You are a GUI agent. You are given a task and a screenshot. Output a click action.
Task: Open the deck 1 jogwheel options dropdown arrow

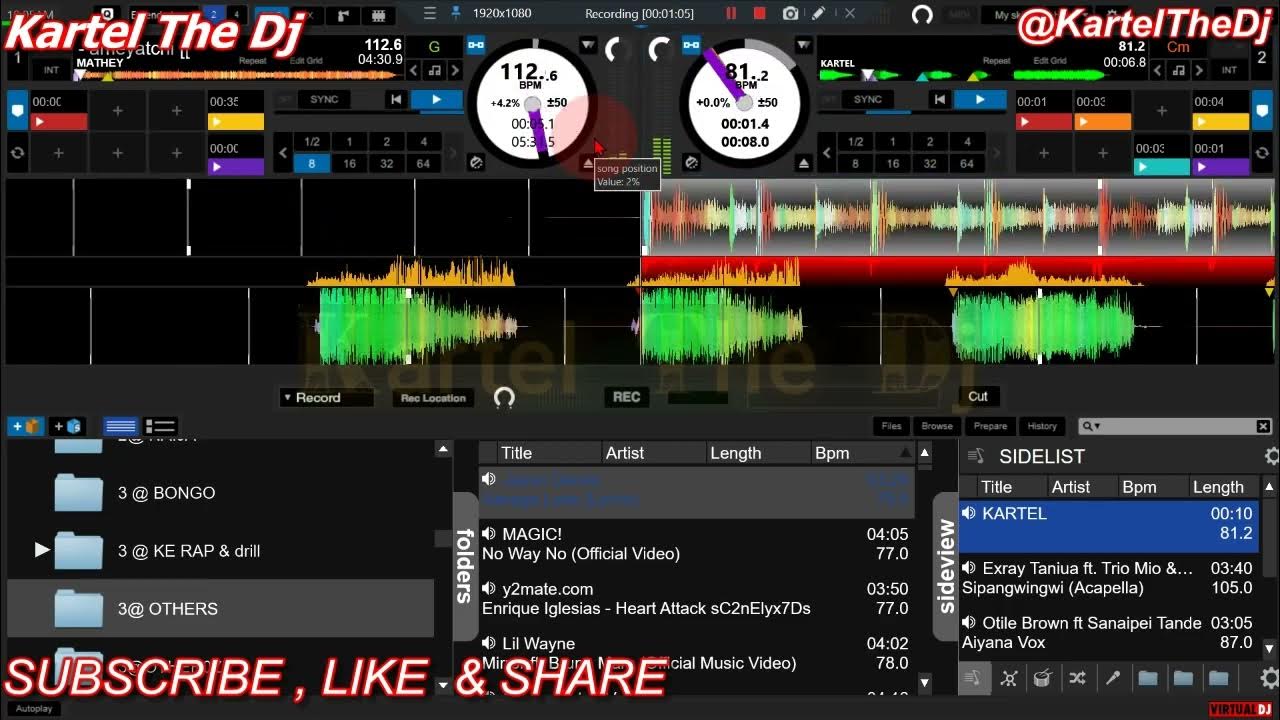click(587, 45)
